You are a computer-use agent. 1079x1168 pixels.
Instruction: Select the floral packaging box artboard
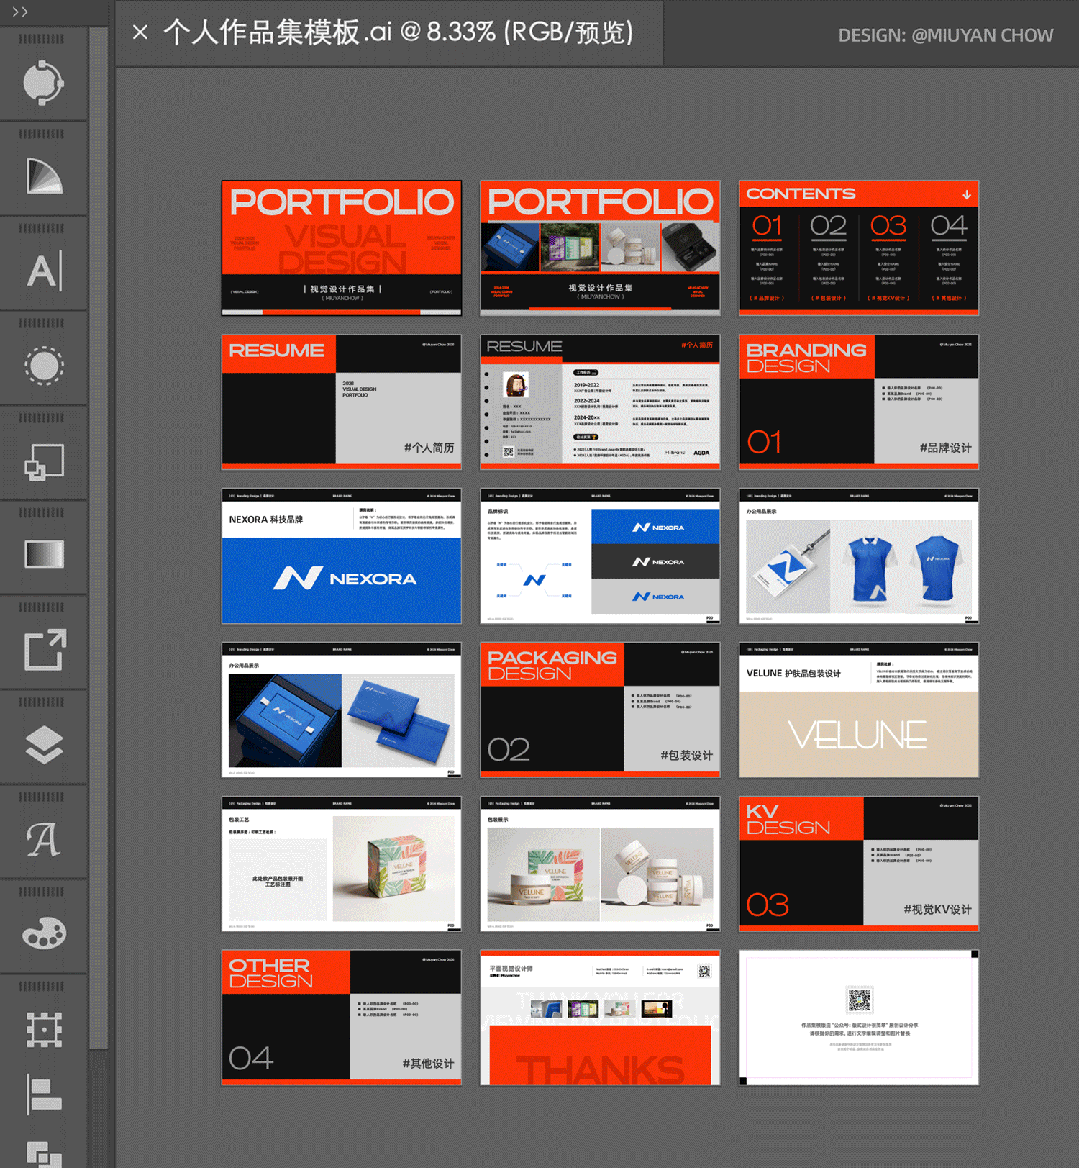click(341, 864)
